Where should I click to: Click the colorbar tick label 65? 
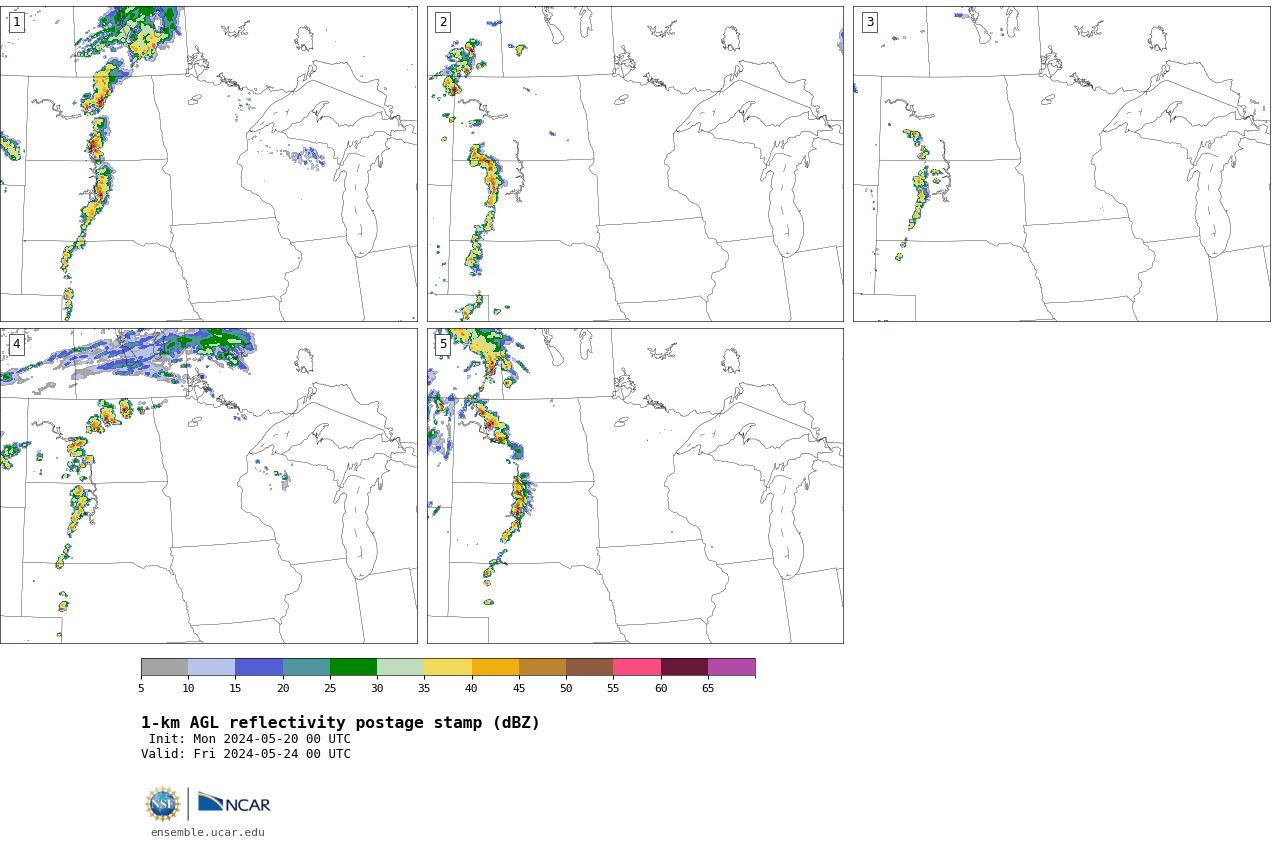pos(708,688)
